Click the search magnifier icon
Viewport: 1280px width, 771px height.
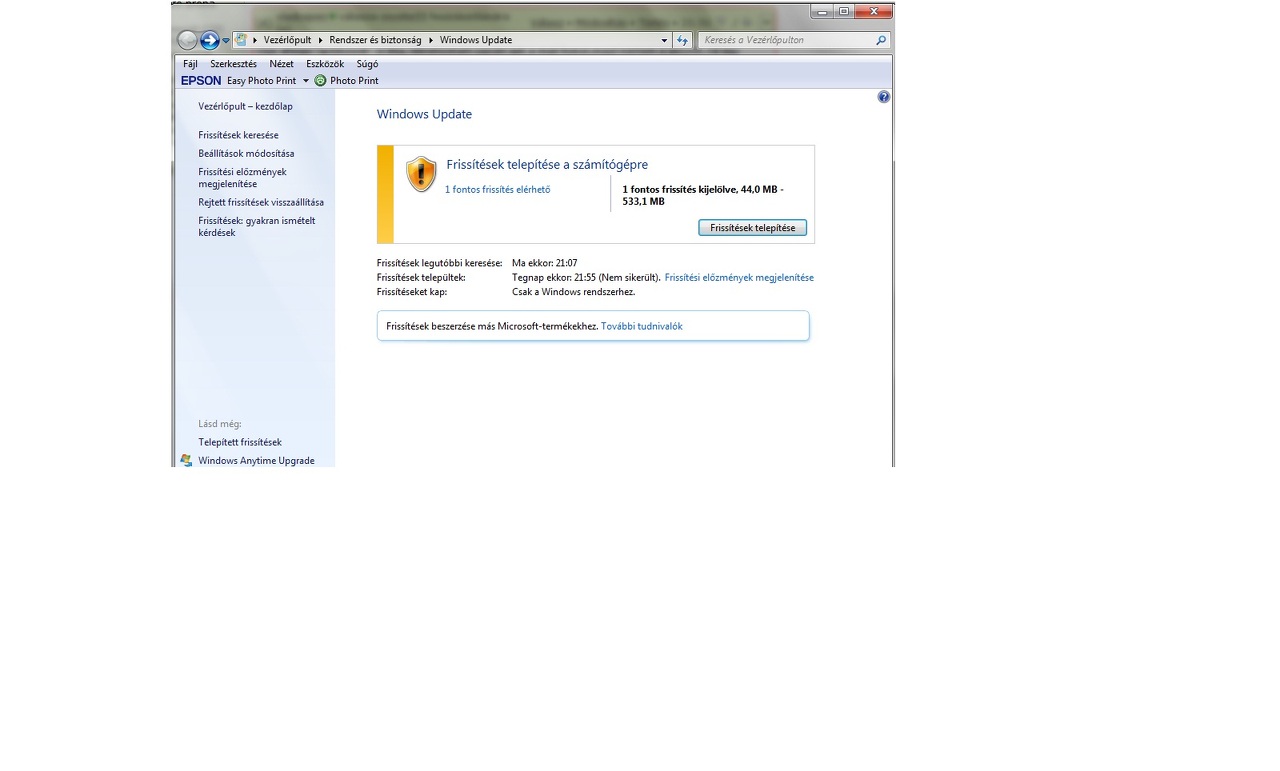[881, 40]
